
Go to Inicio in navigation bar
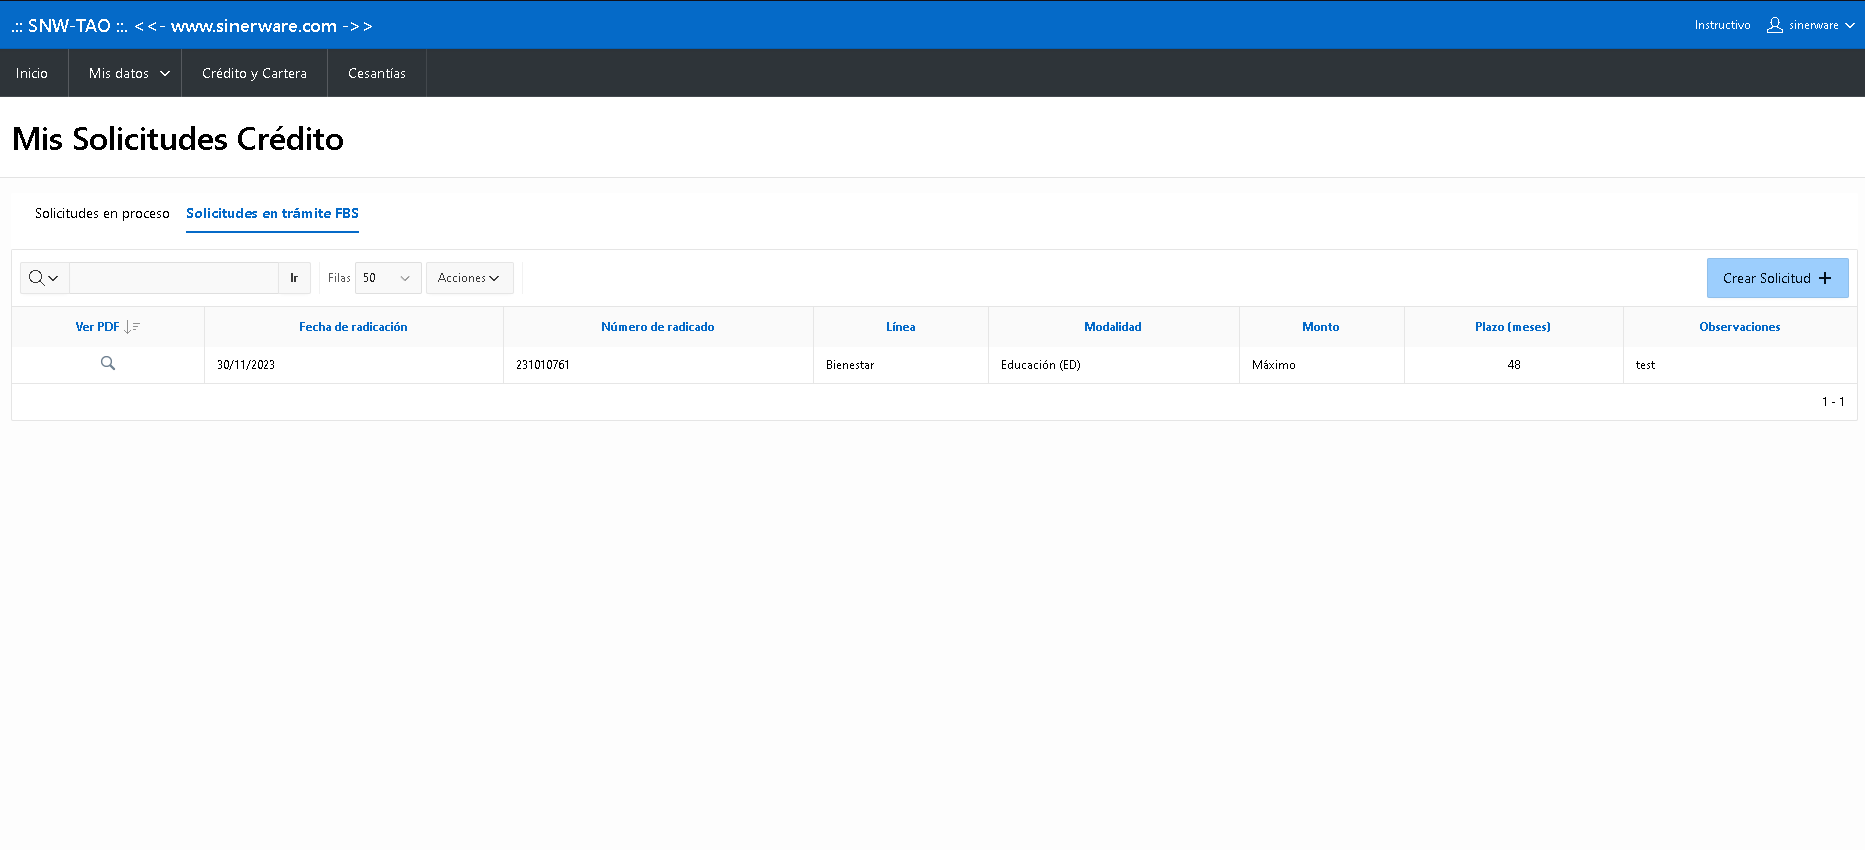point(32,73)
